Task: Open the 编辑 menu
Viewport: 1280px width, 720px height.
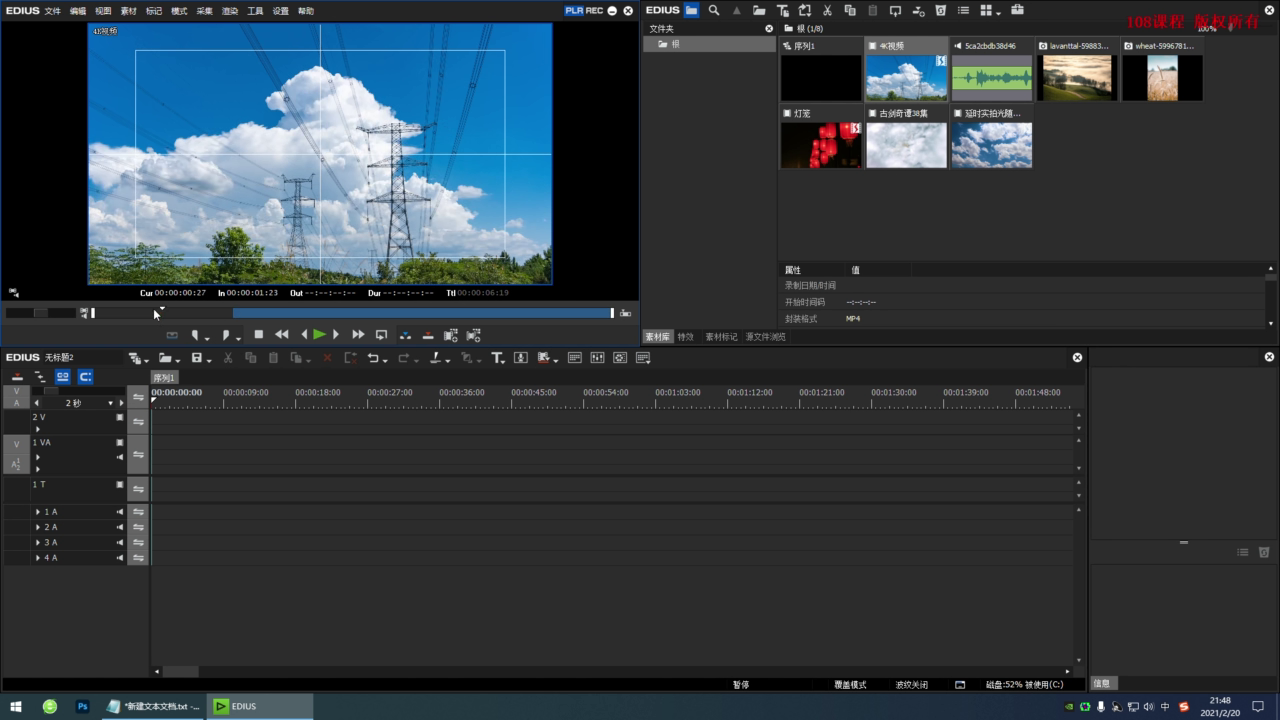Action: click(x=78, y=11)
